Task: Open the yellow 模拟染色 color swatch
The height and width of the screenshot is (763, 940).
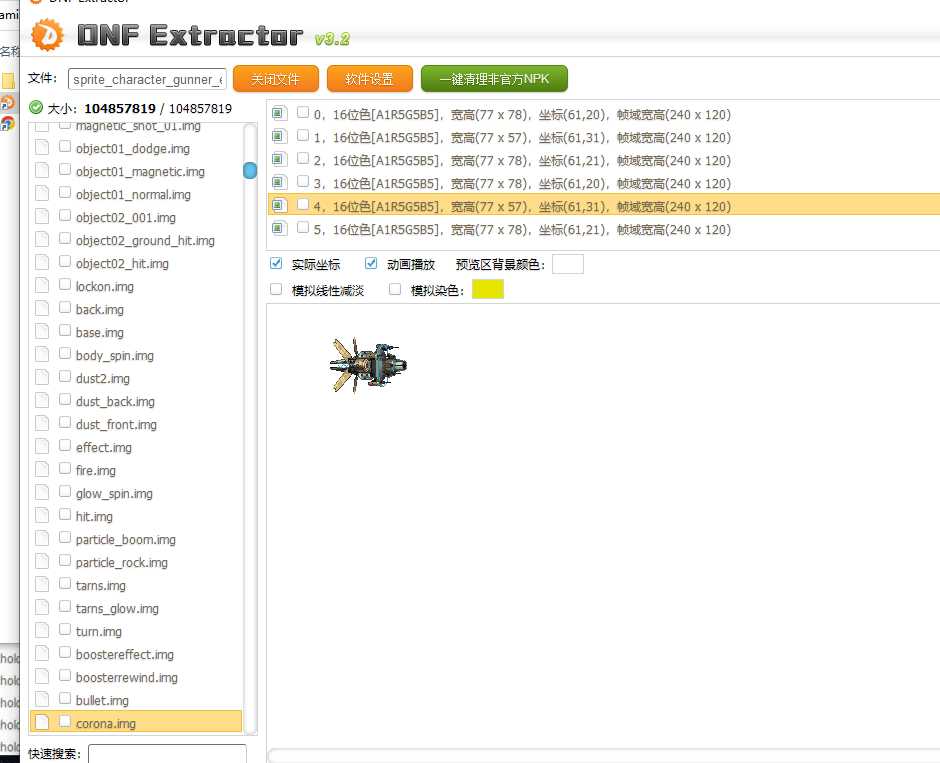Action: pyautogui.click(x=488, y=290)
